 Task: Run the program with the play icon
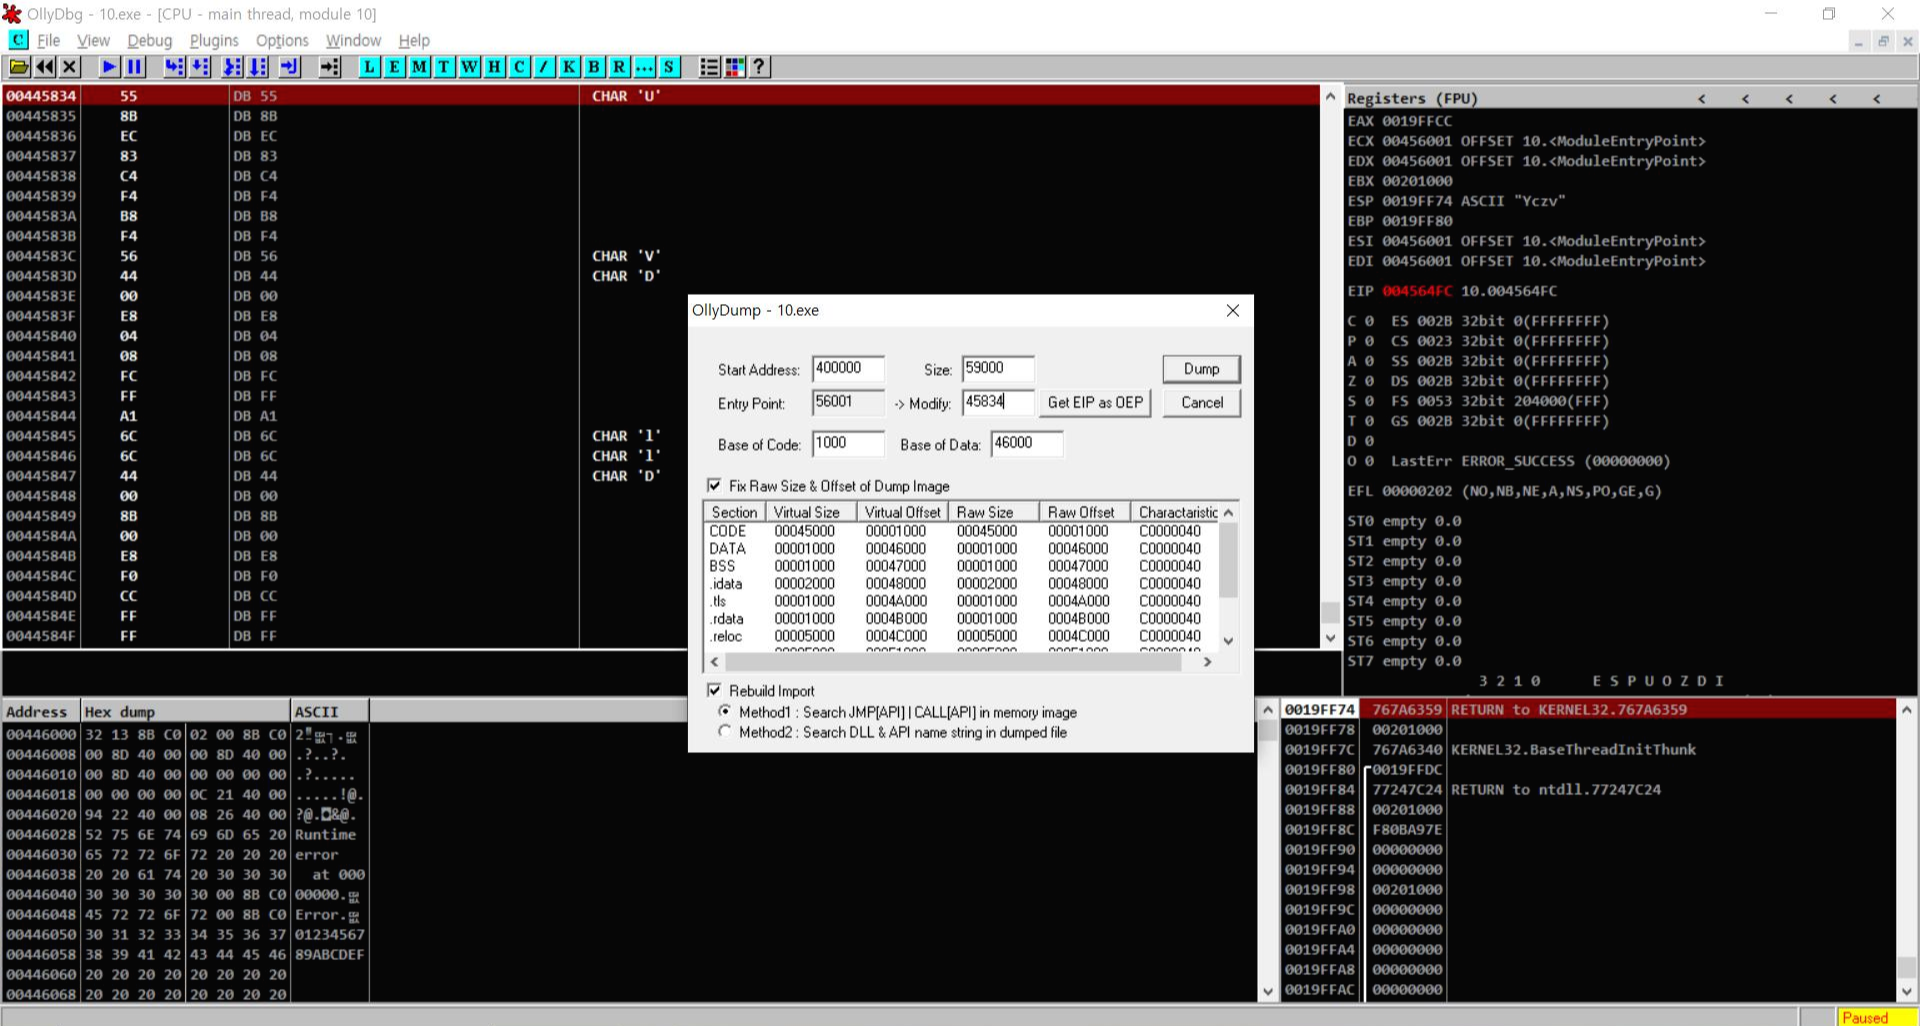pos(109,67)
